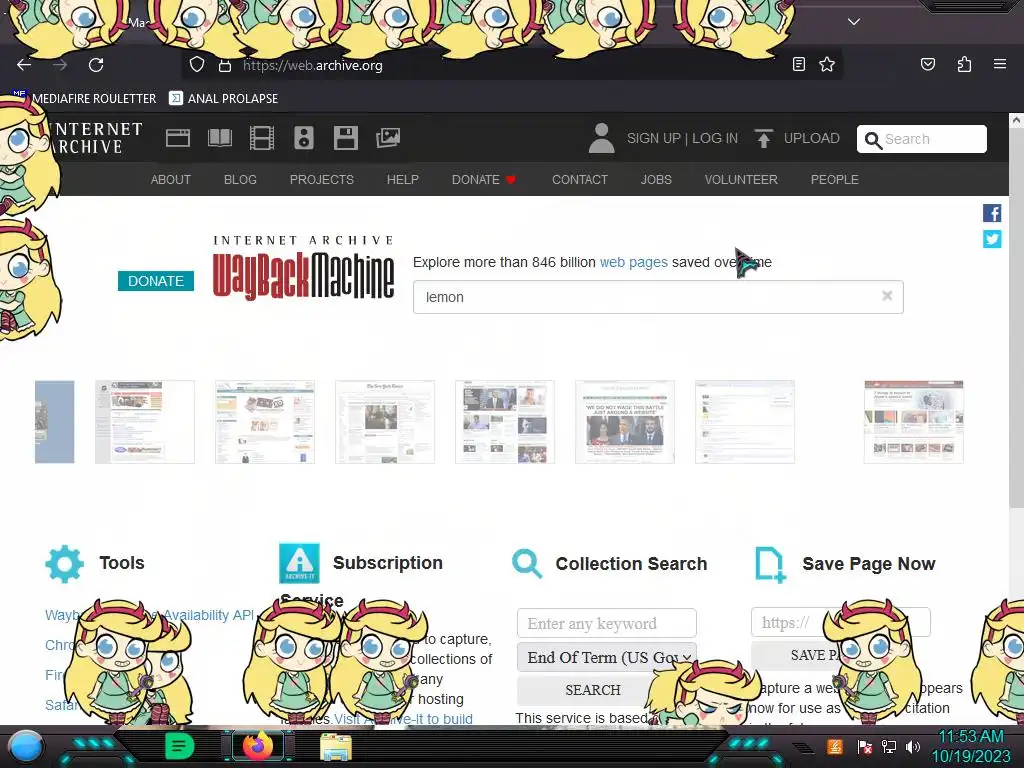Share on Facebook icon
The height and width of the screenshot is (768, 1024).
pos(992,213)
